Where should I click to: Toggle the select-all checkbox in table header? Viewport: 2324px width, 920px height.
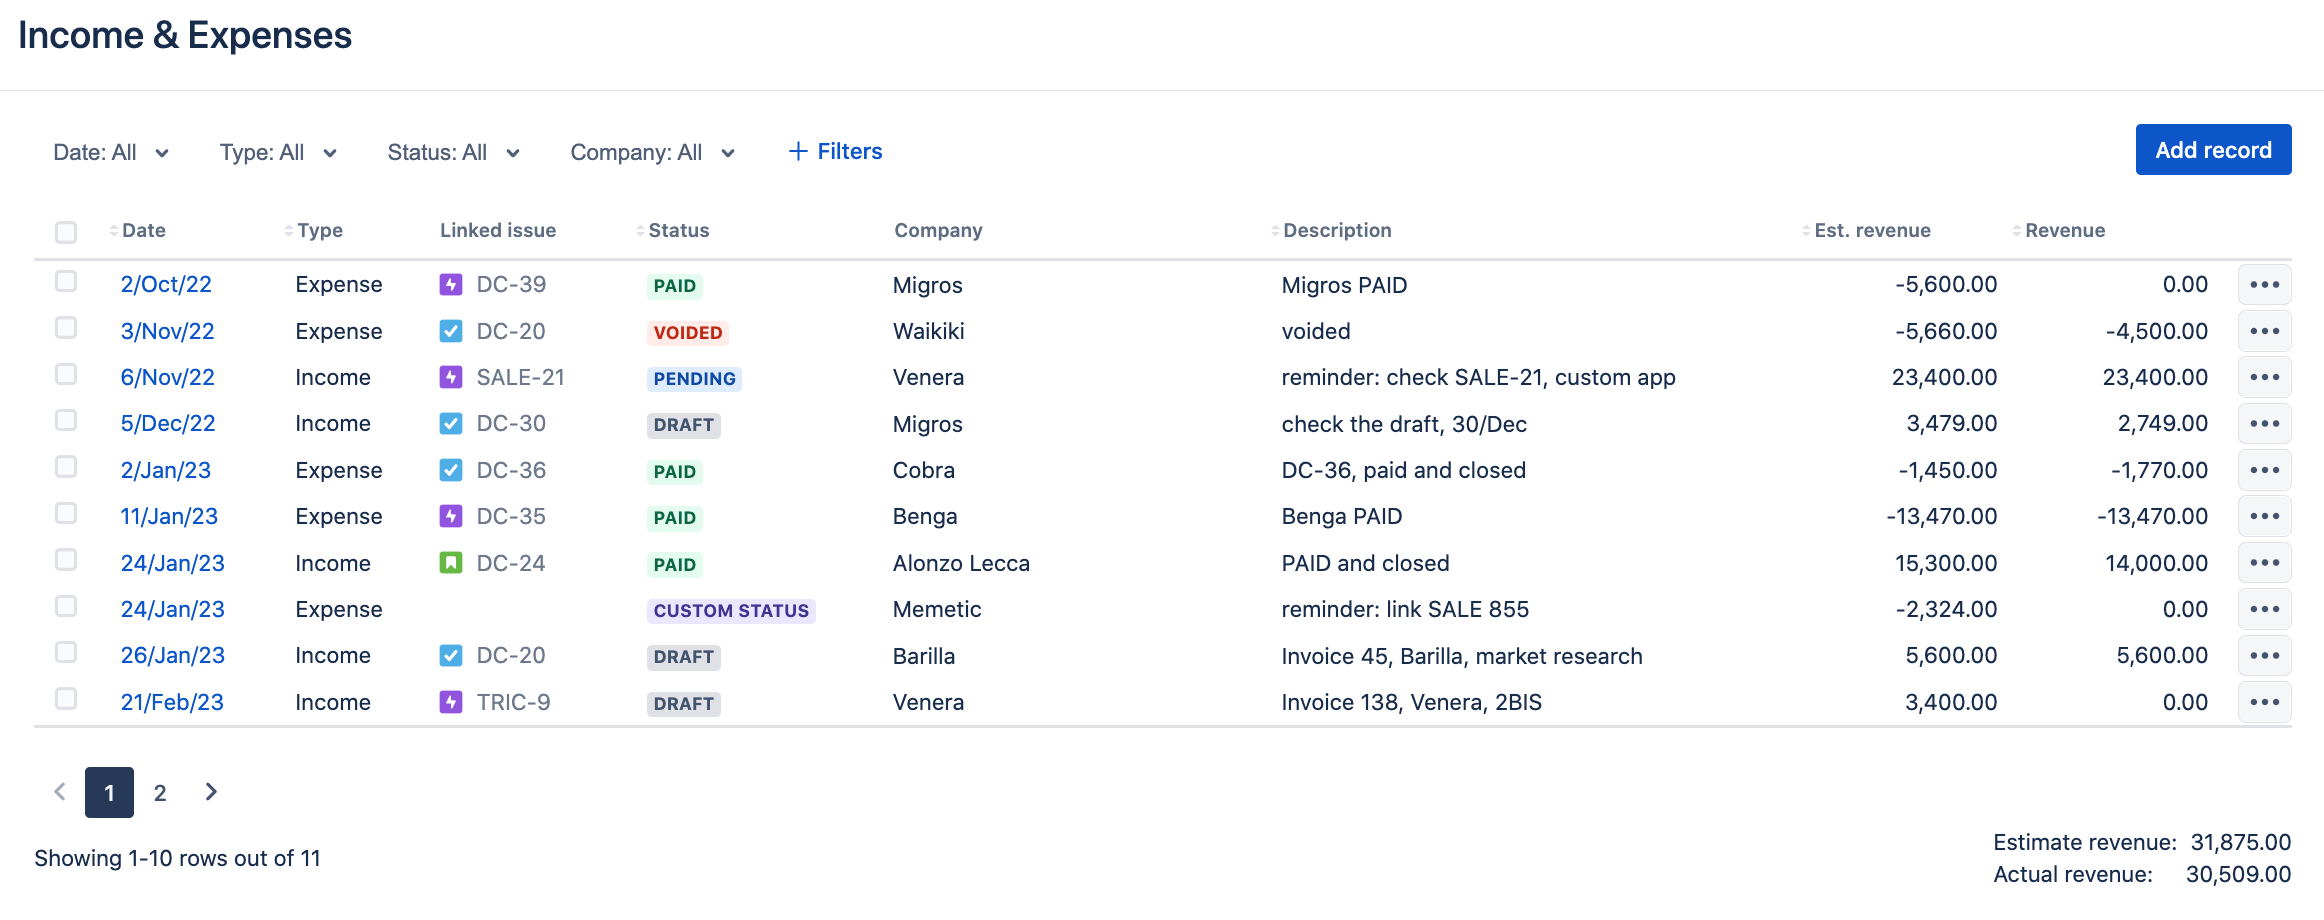(x=66, y=232)
